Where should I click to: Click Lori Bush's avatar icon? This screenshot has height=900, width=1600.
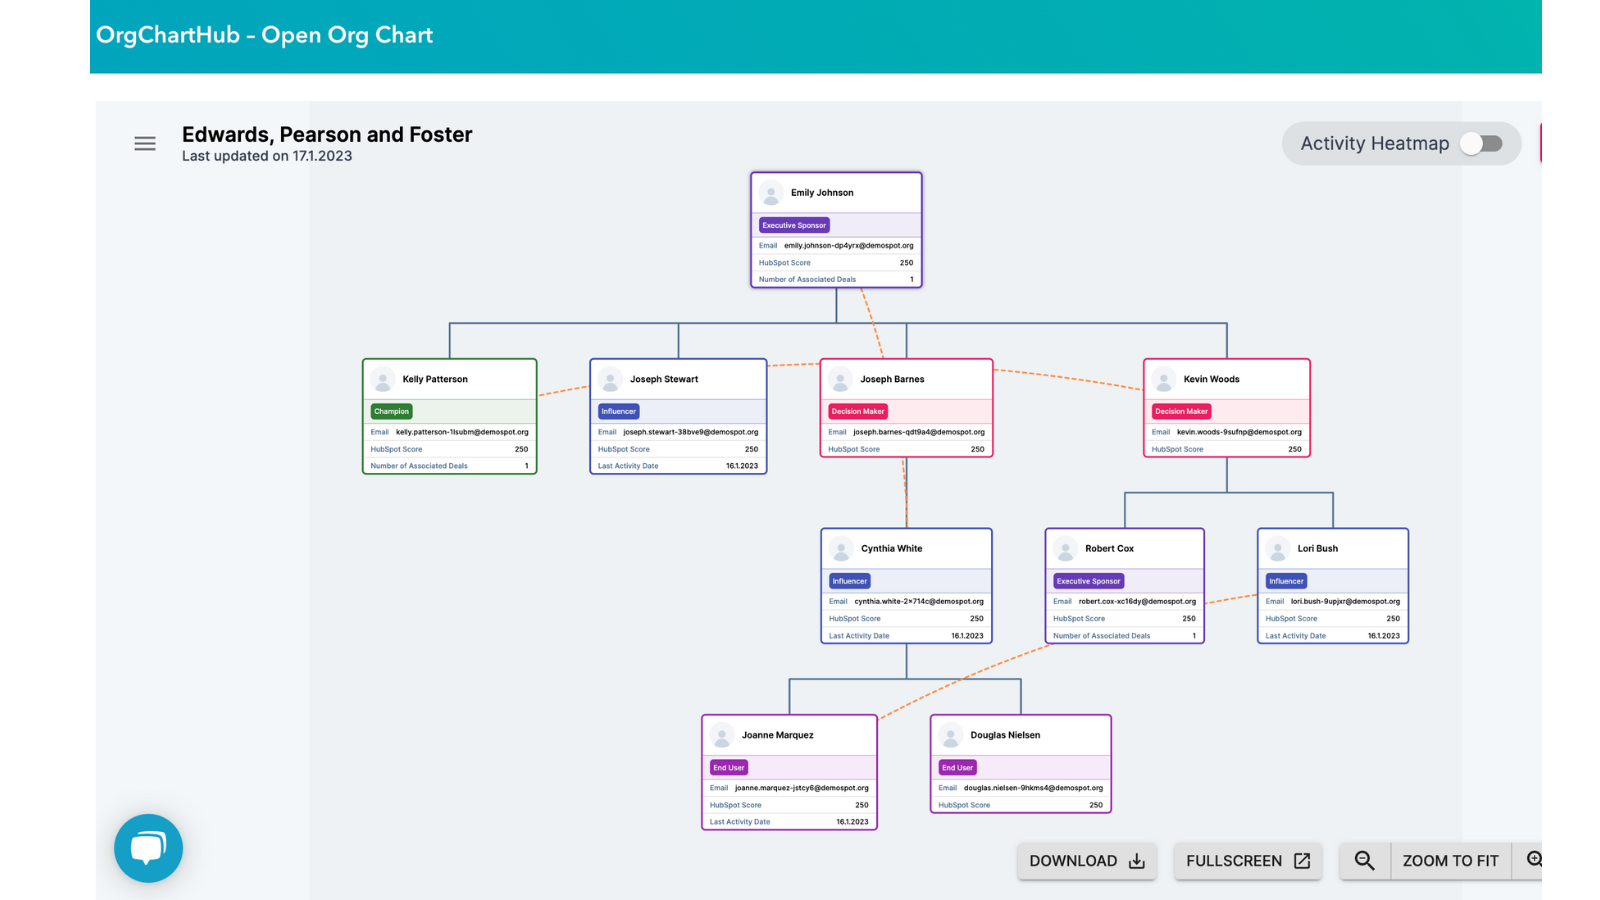pos(1277,549)
